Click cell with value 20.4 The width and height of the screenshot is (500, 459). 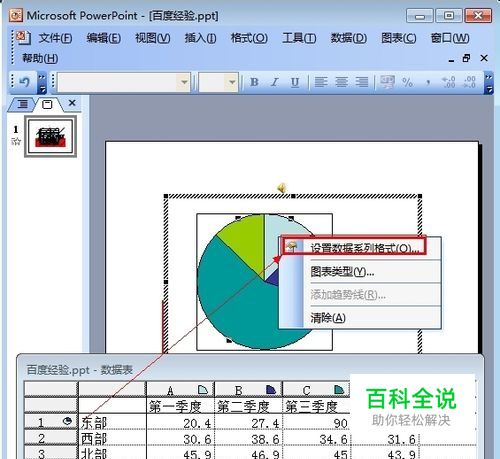click(x=180, y=422)
